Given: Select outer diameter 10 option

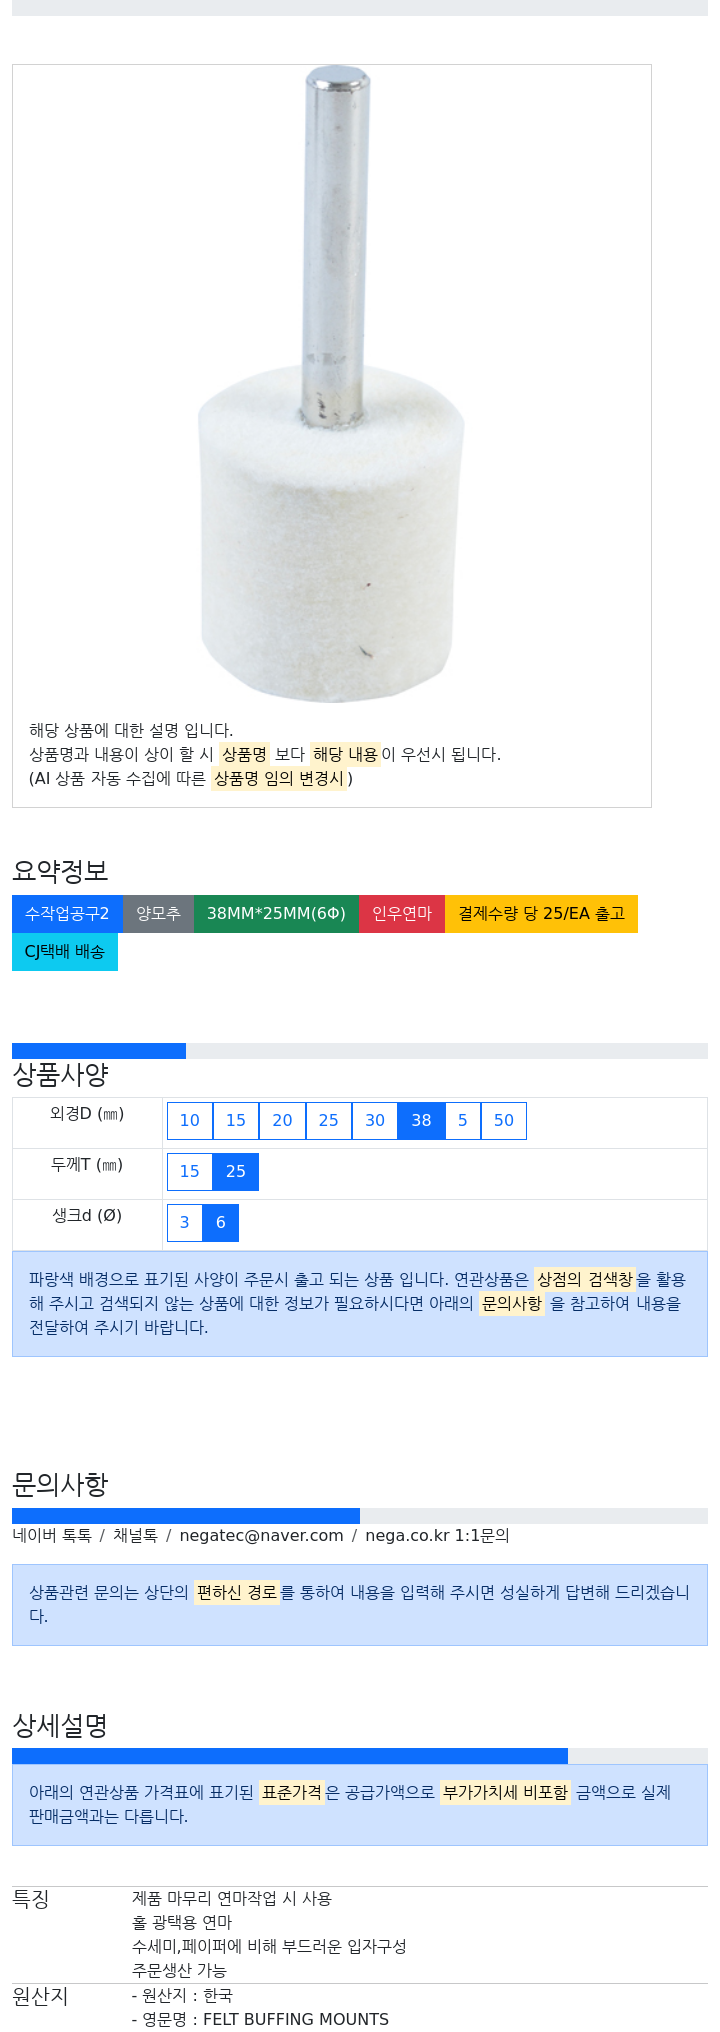Looking at the screenshot, I should [190, 1120].
